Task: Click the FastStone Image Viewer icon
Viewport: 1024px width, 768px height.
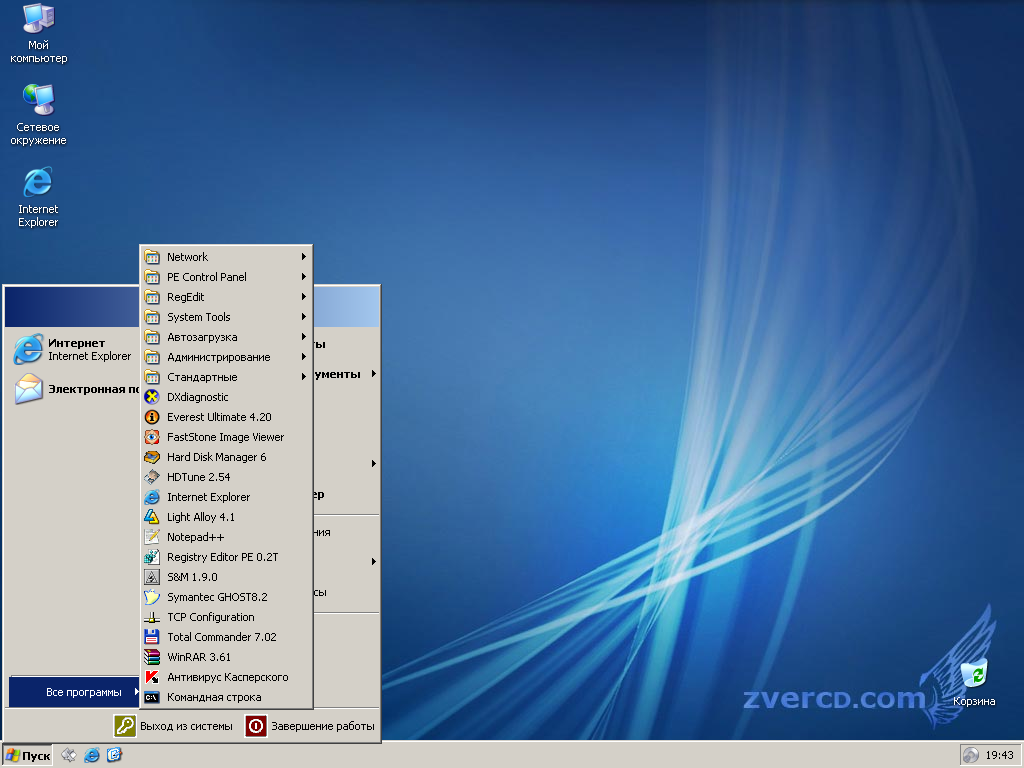Action: pos(152,437)
